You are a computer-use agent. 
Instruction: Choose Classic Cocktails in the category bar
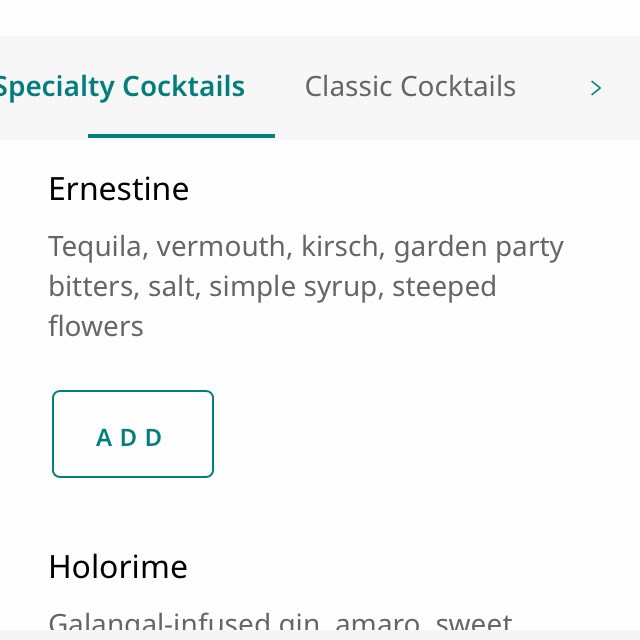click(410, 87)
